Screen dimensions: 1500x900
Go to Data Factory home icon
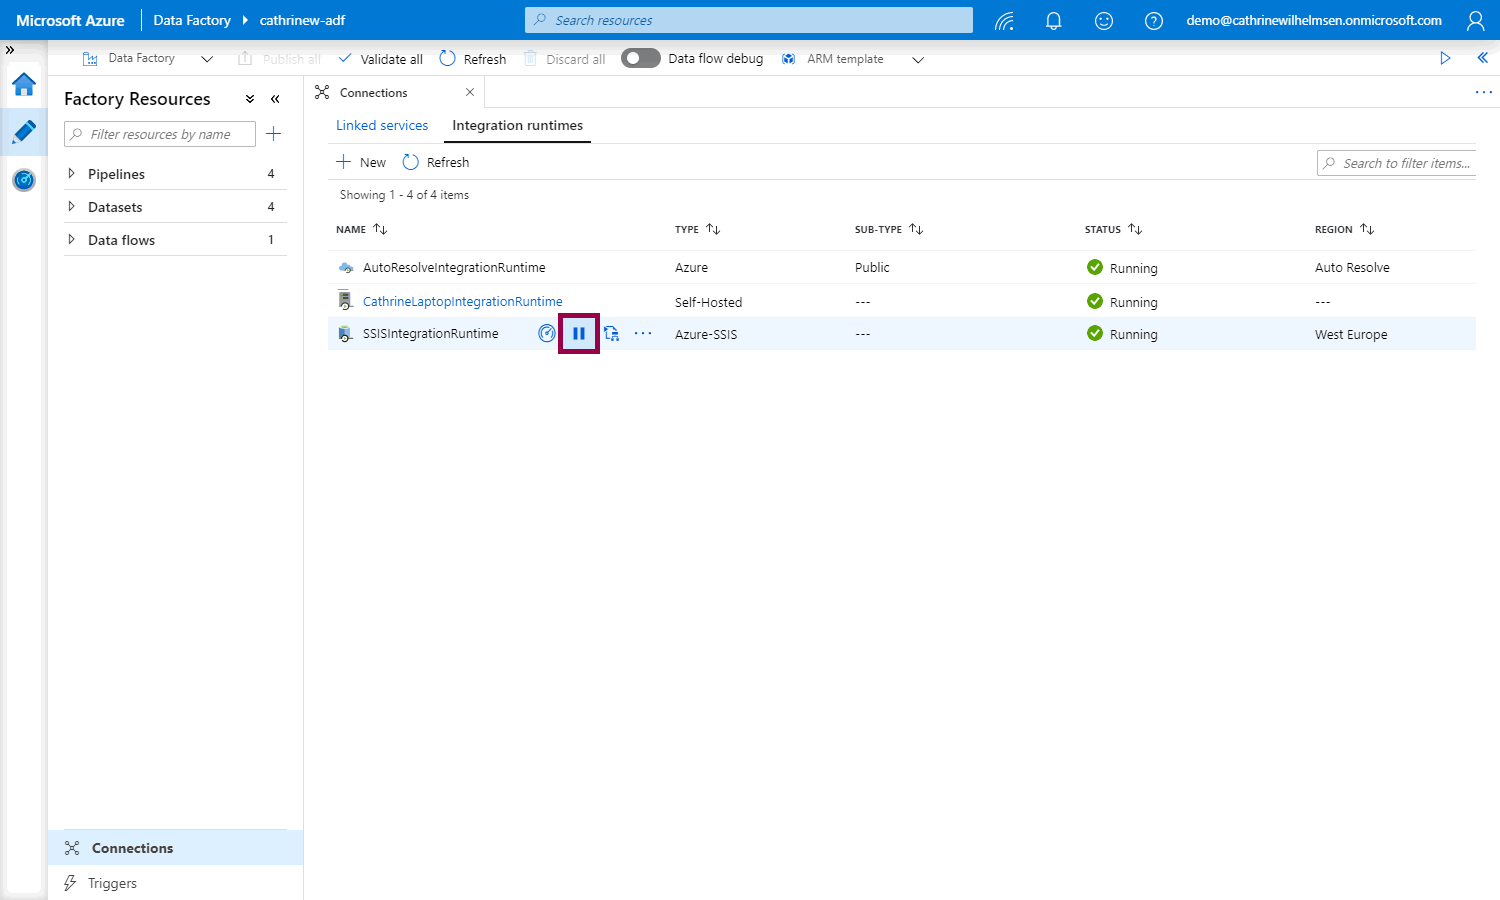(24, 85)
